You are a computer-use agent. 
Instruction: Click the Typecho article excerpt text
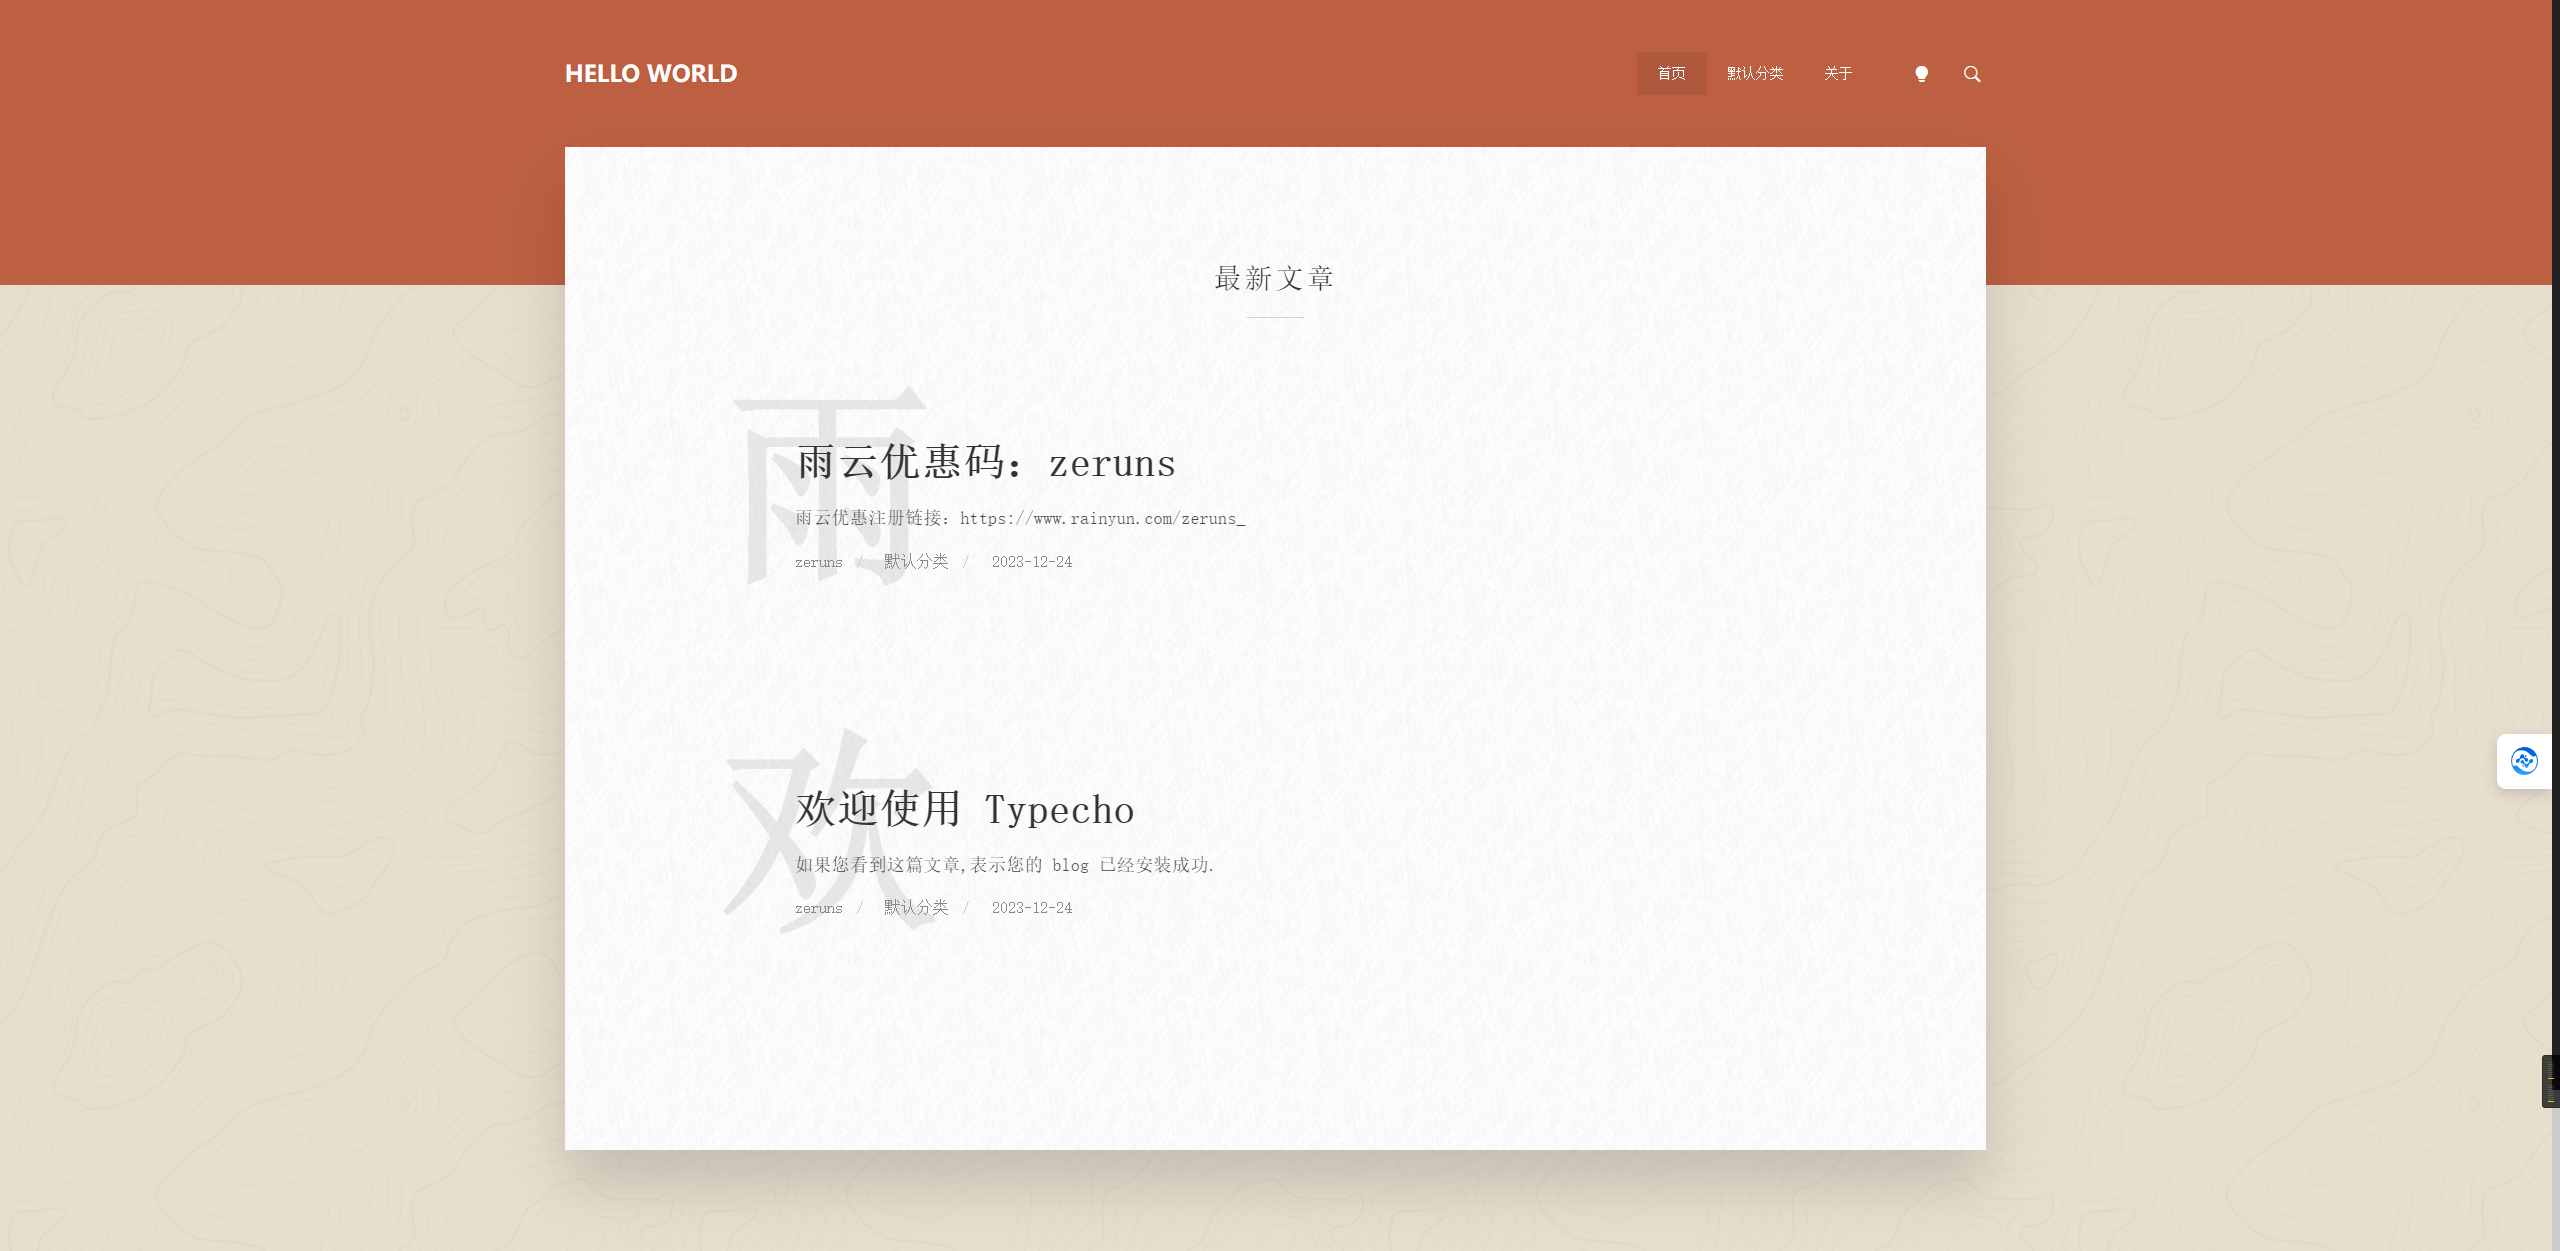click(x=1004, y=865)
